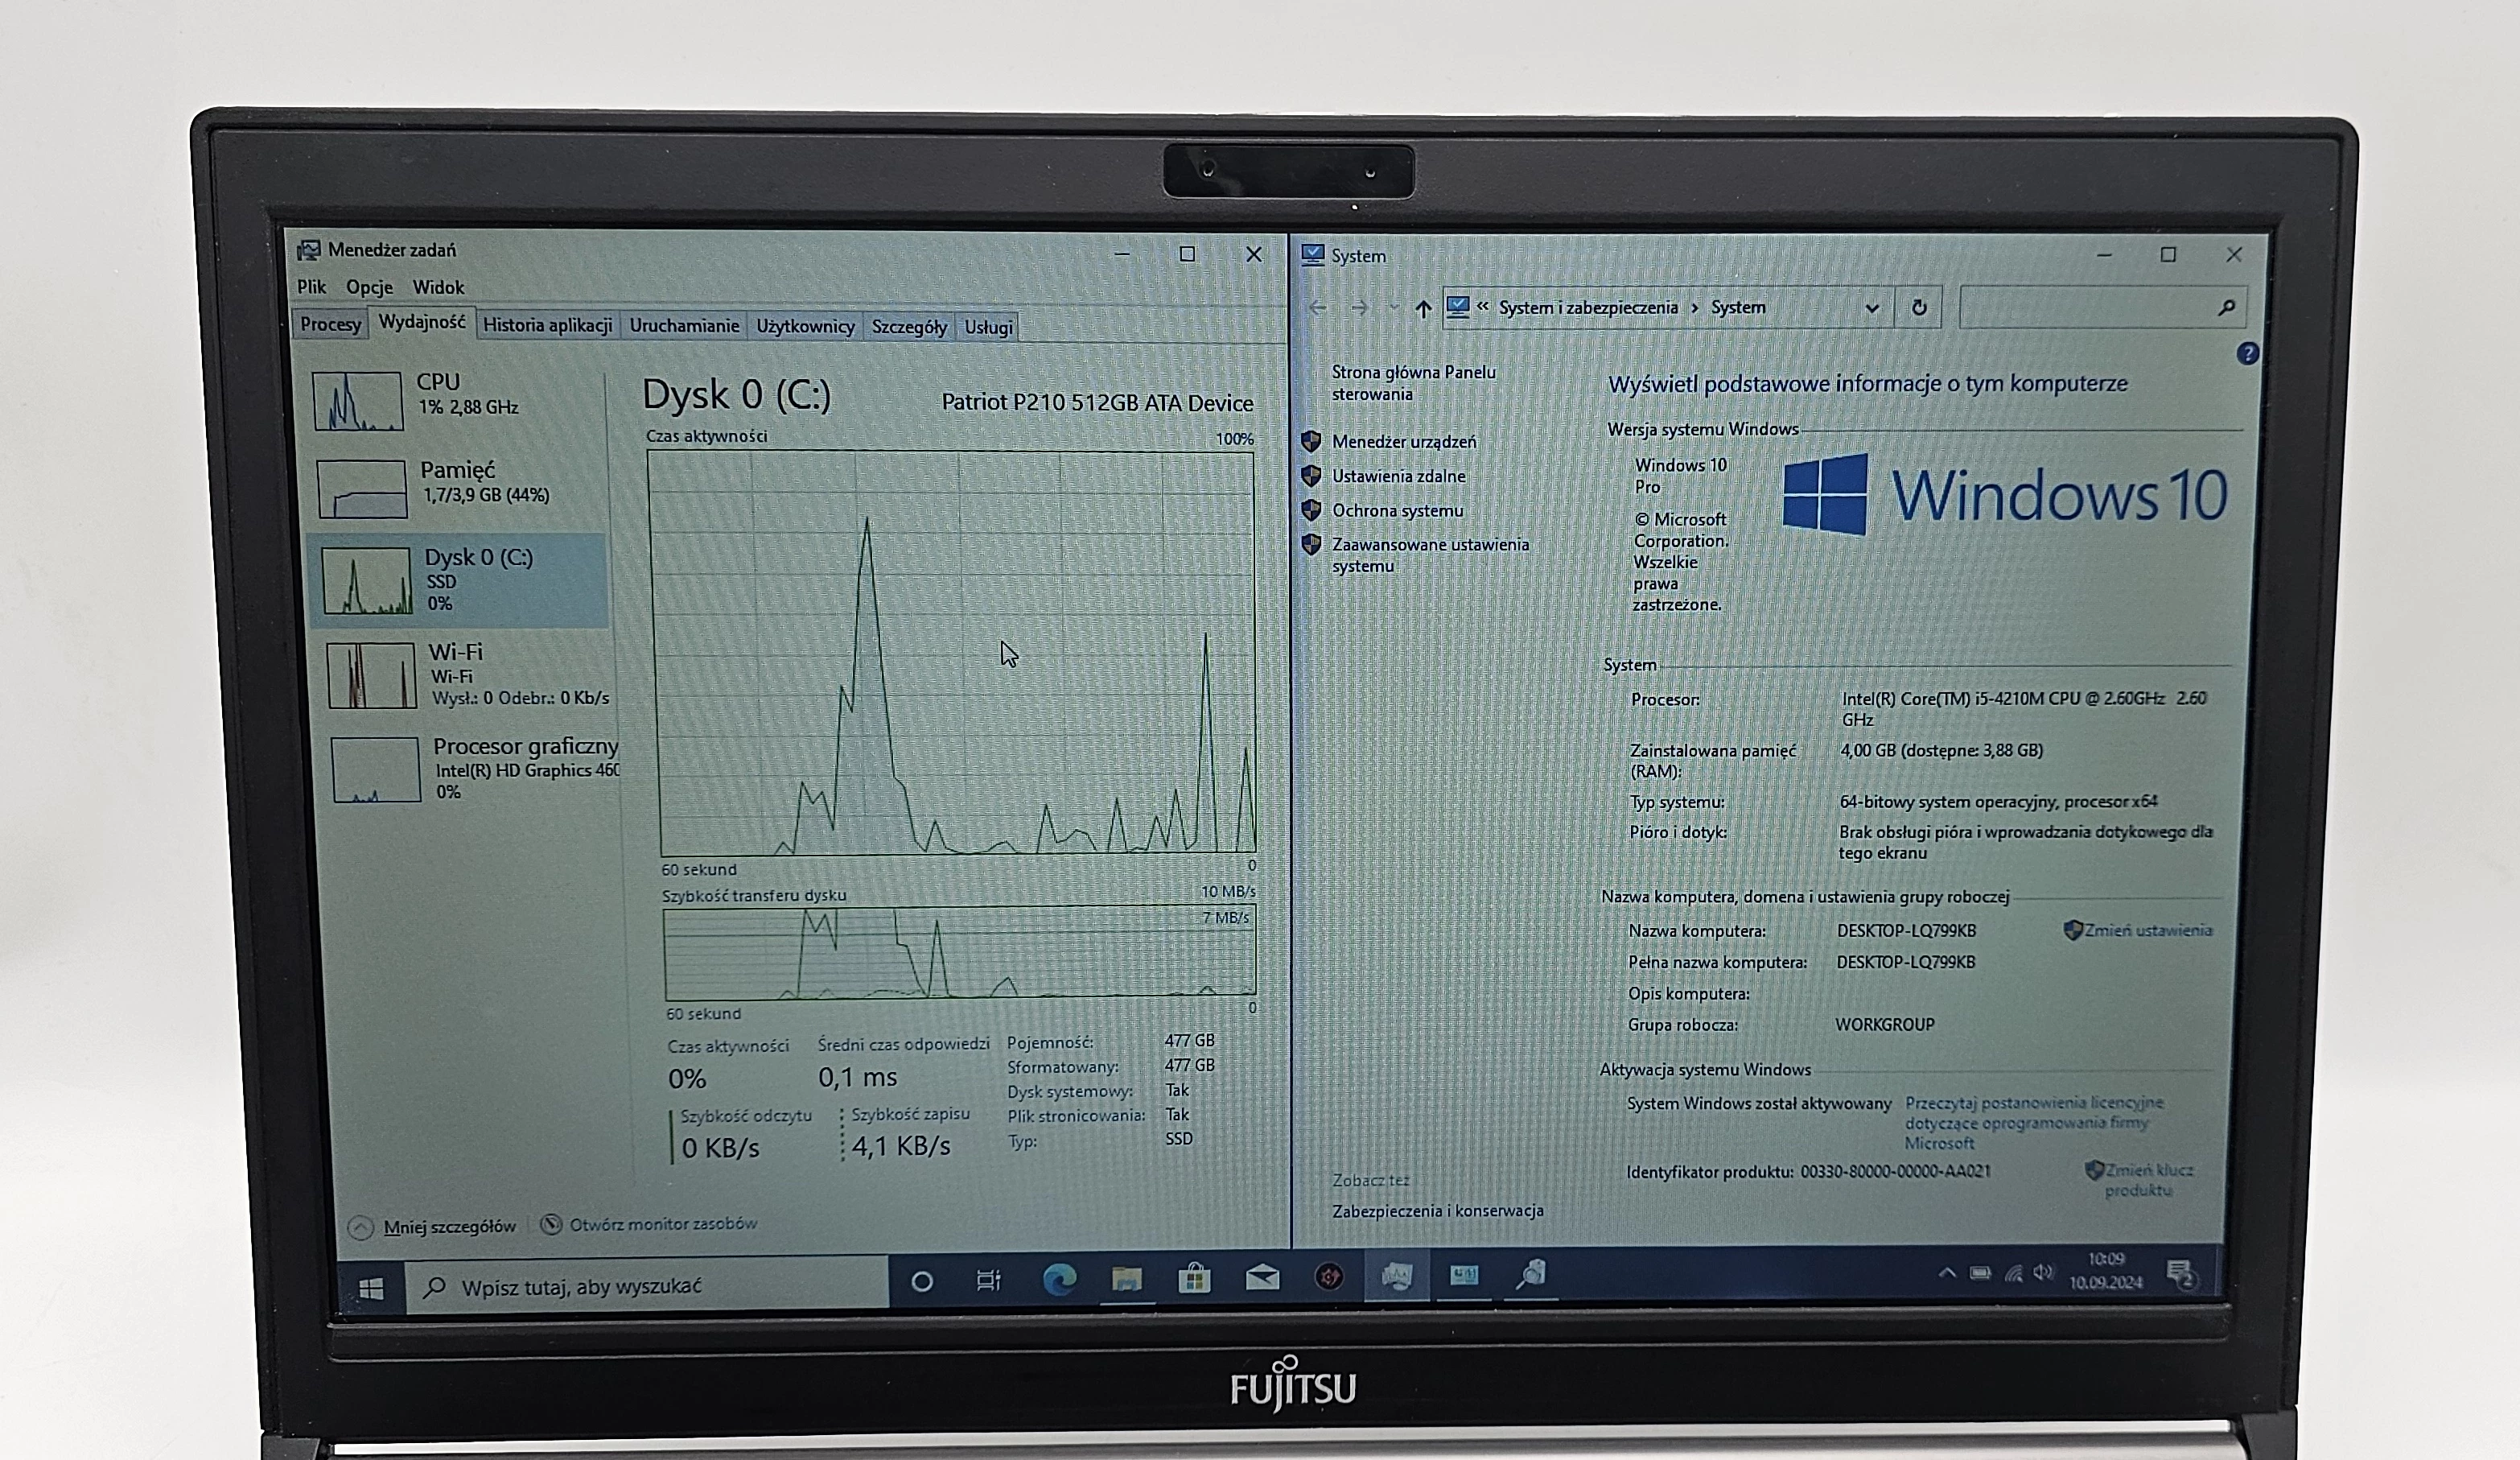Refresh the System window
This screenshot has height=1460, width=2520.
tap(1919, 308)
